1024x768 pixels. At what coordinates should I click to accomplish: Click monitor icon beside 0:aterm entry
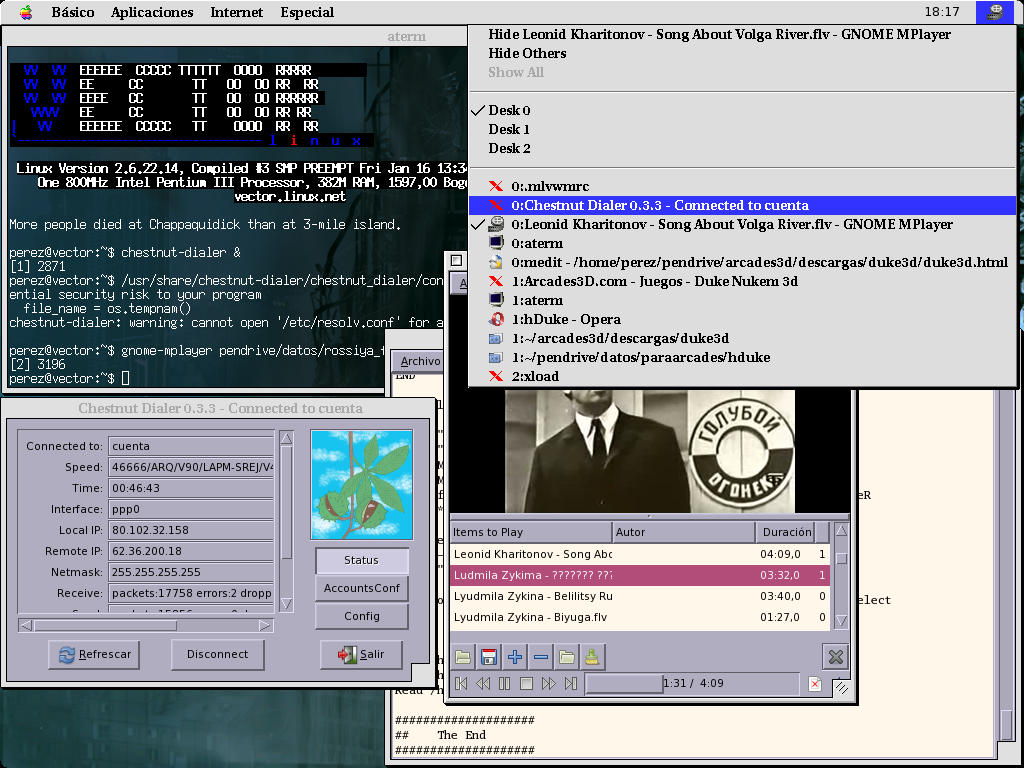(x=496, y=243)
